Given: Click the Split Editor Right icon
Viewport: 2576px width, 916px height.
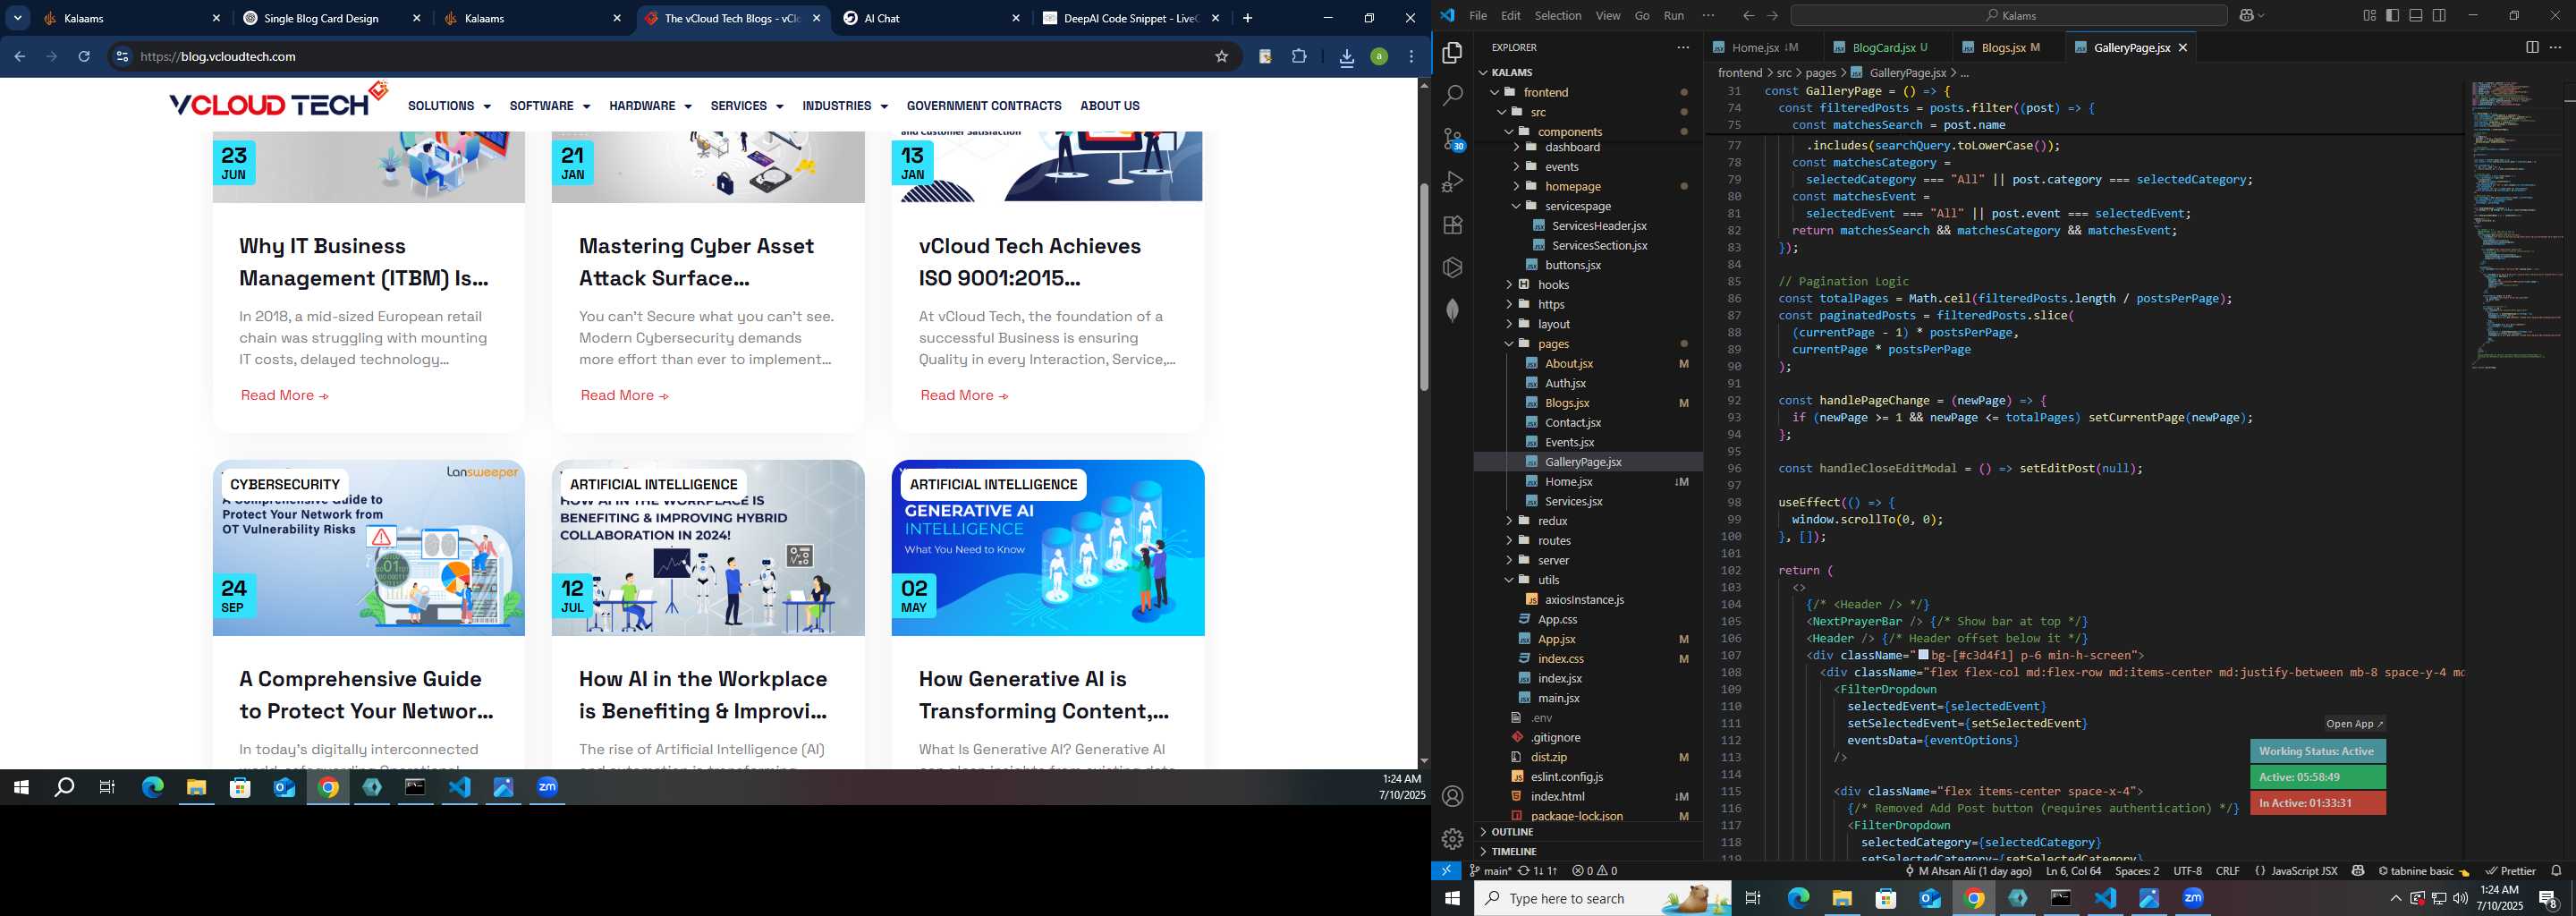Looking at the screenshot, I should click(x=2532, y=47).
